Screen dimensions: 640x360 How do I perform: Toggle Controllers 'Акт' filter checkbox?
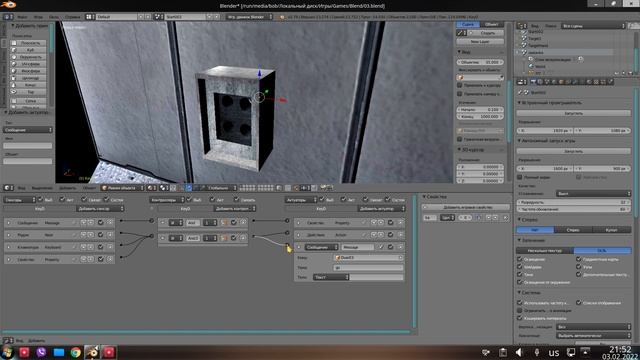point(212,200)
